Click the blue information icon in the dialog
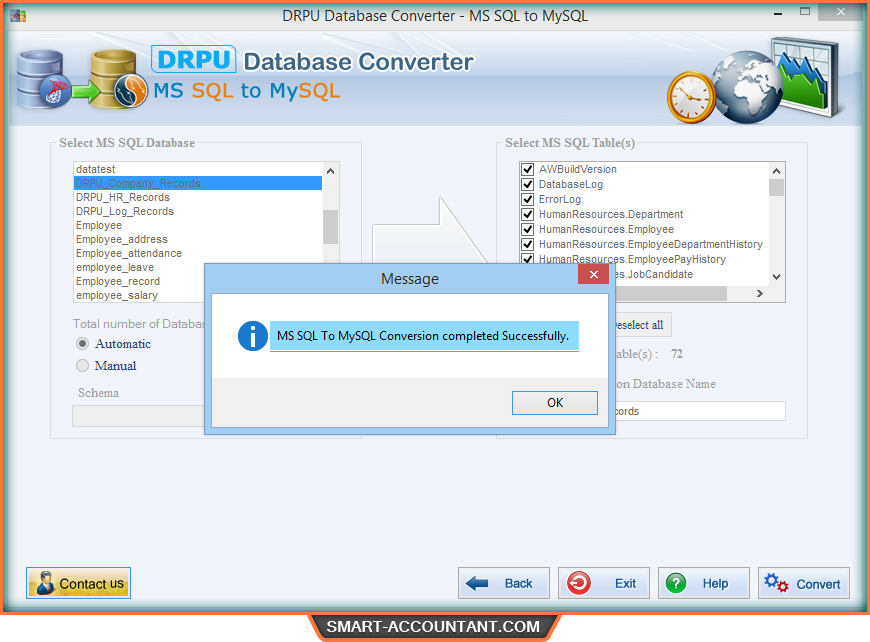 click(x=252, y=336)
